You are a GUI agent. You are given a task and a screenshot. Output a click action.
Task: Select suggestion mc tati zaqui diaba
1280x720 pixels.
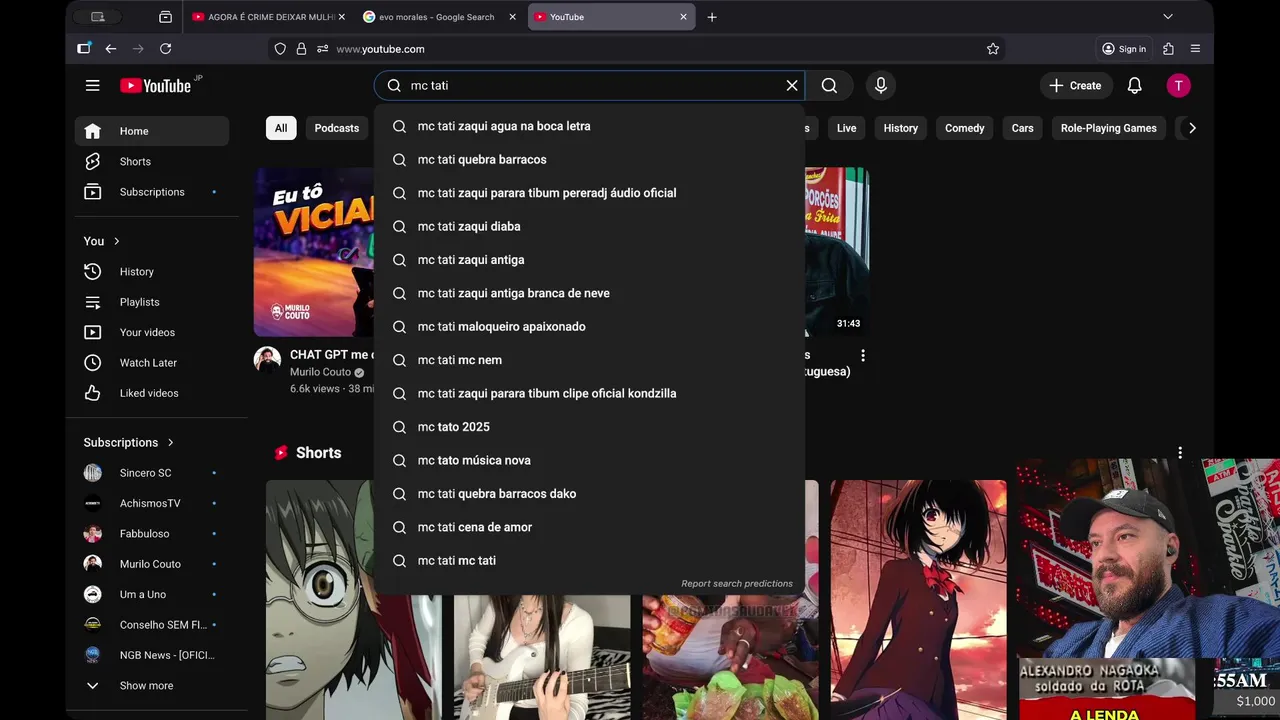[x=589, y=227]
